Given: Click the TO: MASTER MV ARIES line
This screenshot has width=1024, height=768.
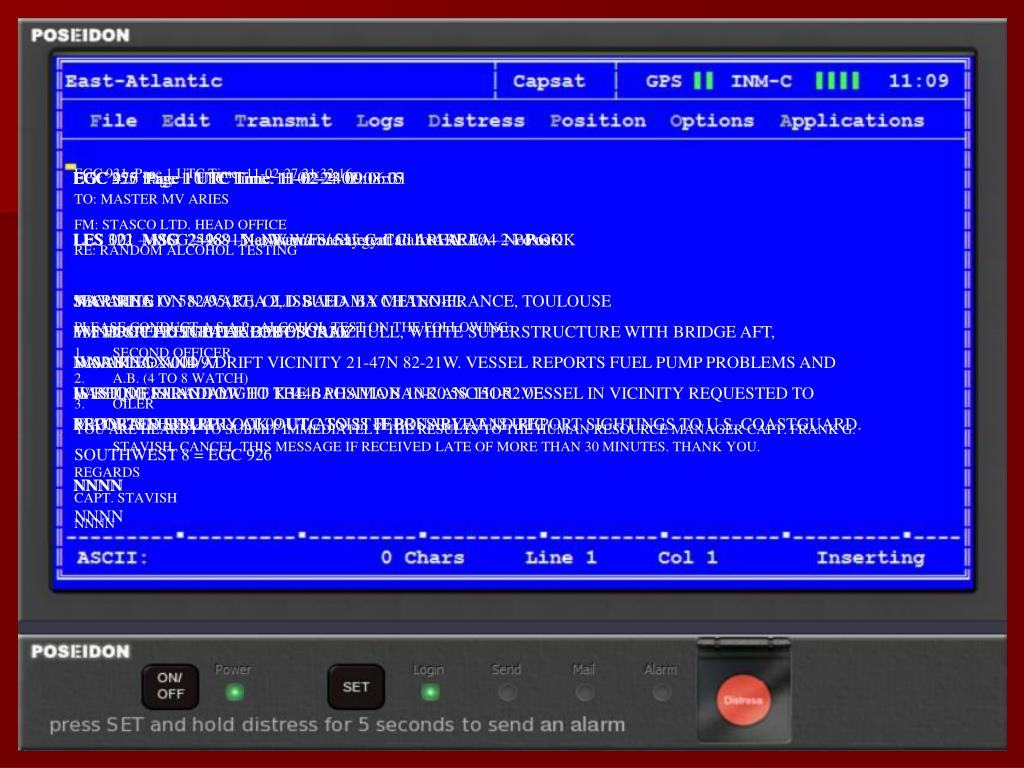Looking at the screenshot, I should (152, 199).
